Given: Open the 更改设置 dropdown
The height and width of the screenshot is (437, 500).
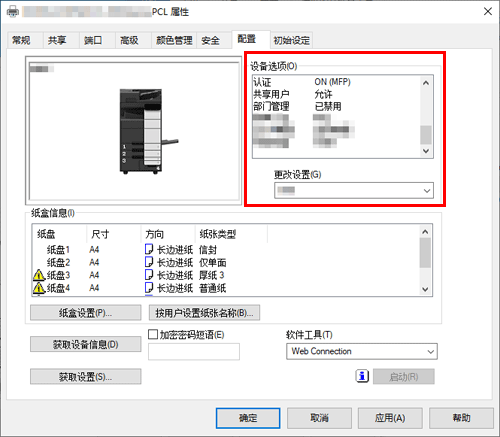Looking at the screenshot, I should point(354,190).
